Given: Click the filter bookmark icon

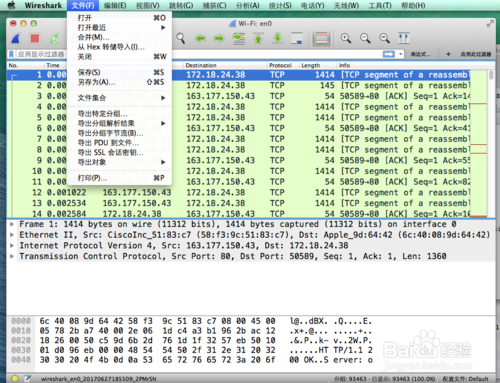Looking at the screenshot, I should coord(12,54).
